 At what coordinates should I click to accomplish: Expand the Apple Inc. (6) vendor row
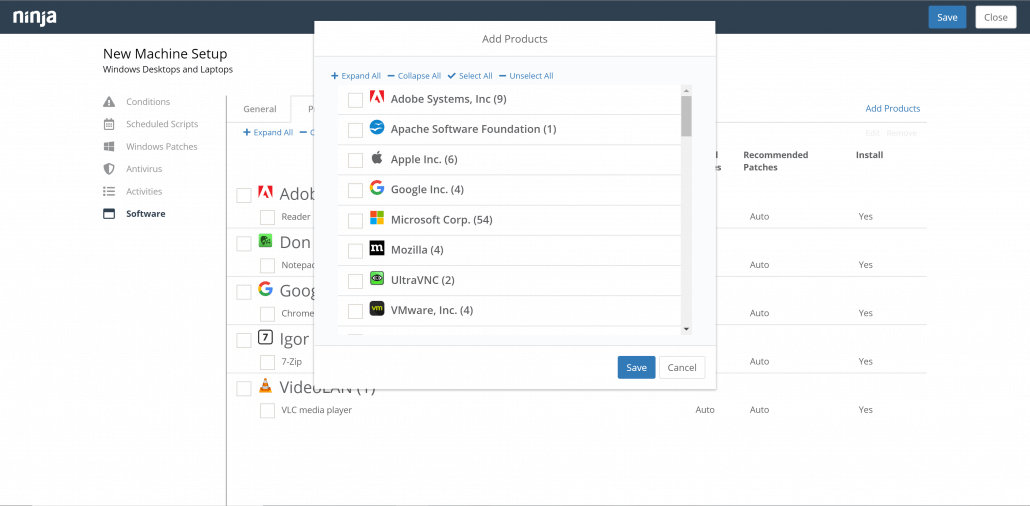pyautogui.click(x=509, y=160)
